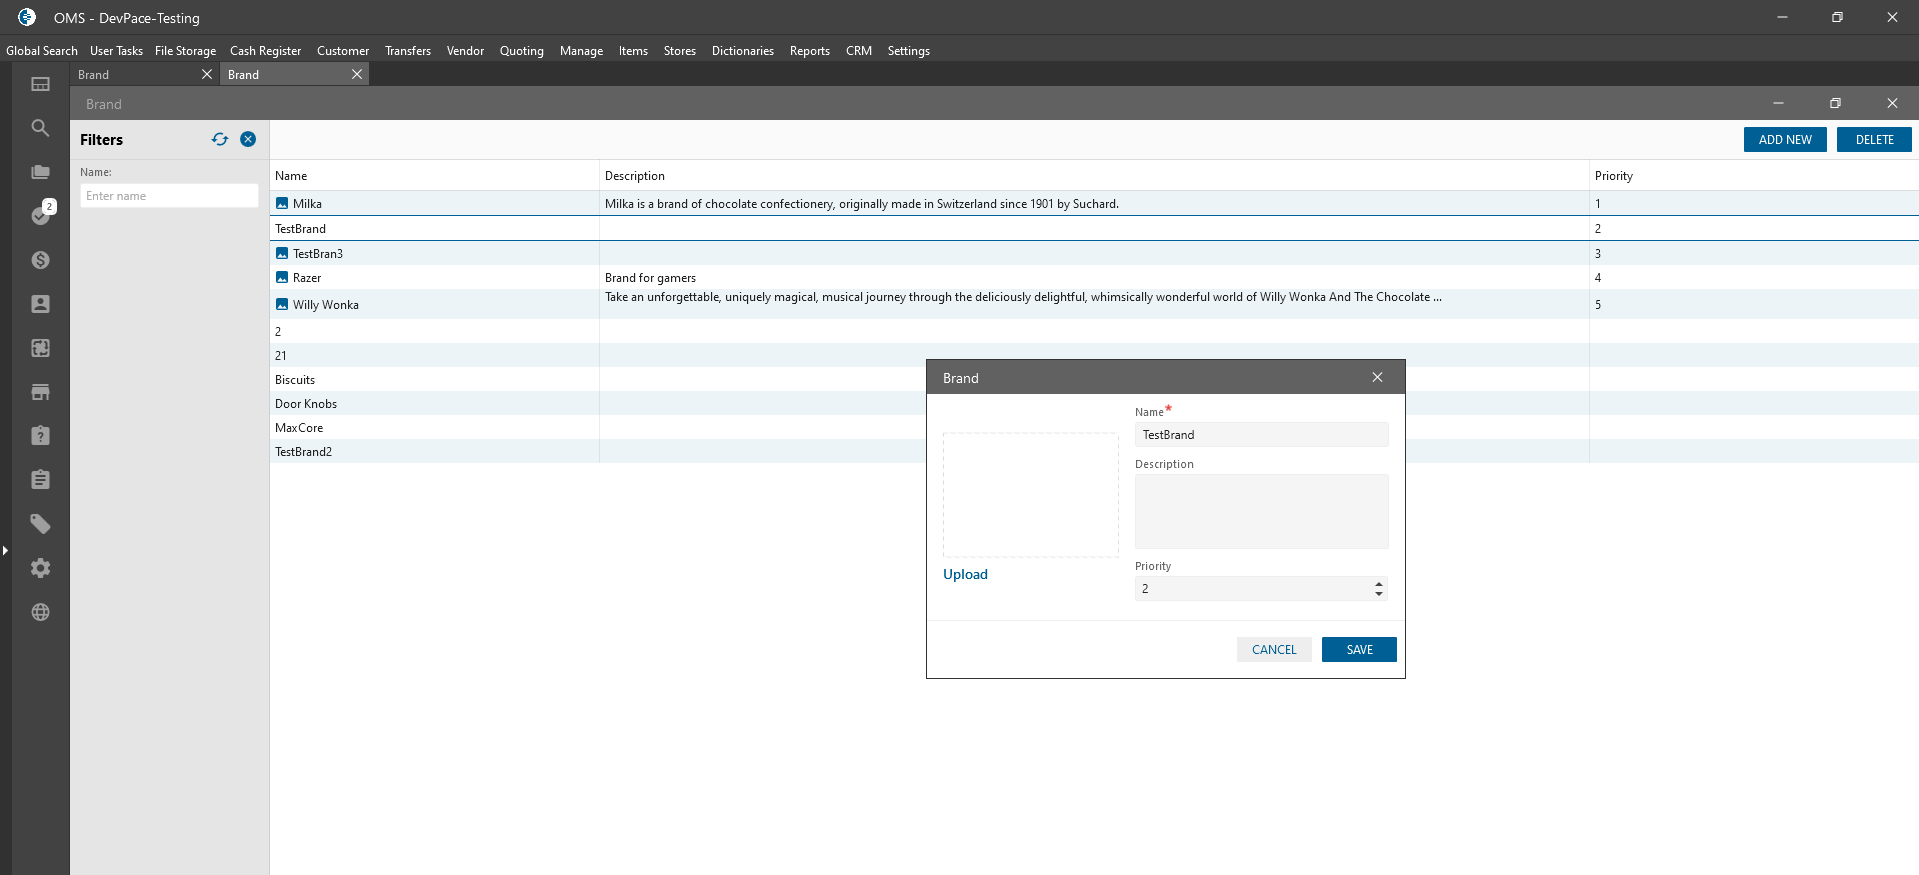Open the Cash Register menu
This screenshot has width=1919, height=875.
click(x=265, y=51)
